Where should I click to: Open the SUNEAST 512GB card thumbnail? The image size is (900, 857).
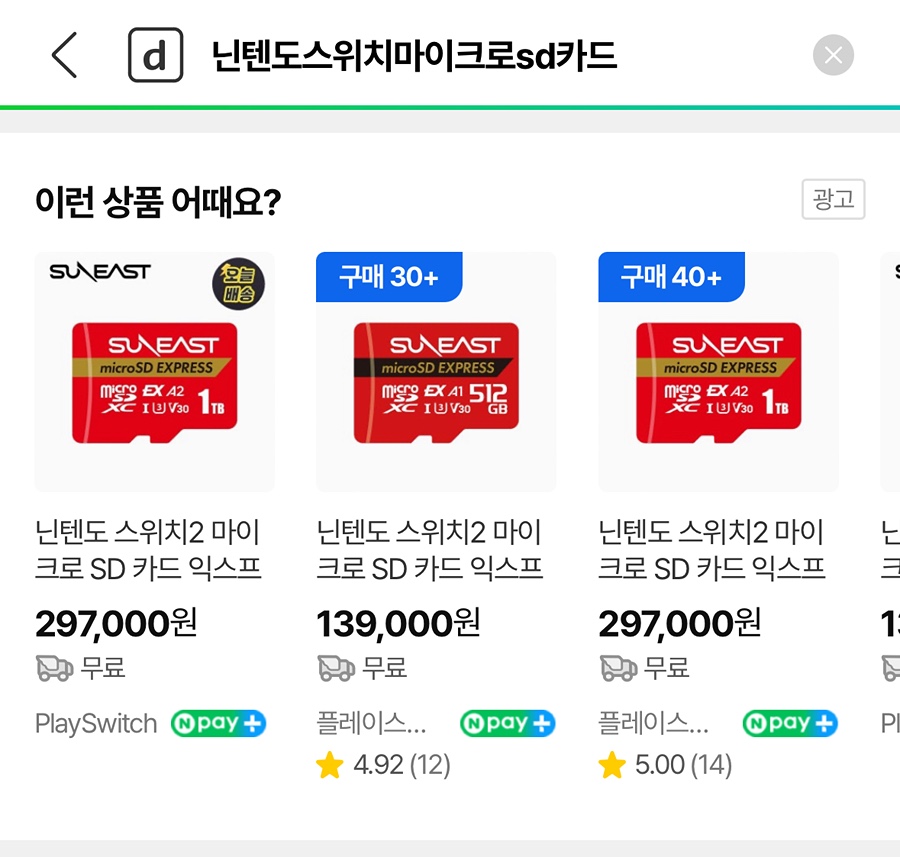(x=436, y=371)
